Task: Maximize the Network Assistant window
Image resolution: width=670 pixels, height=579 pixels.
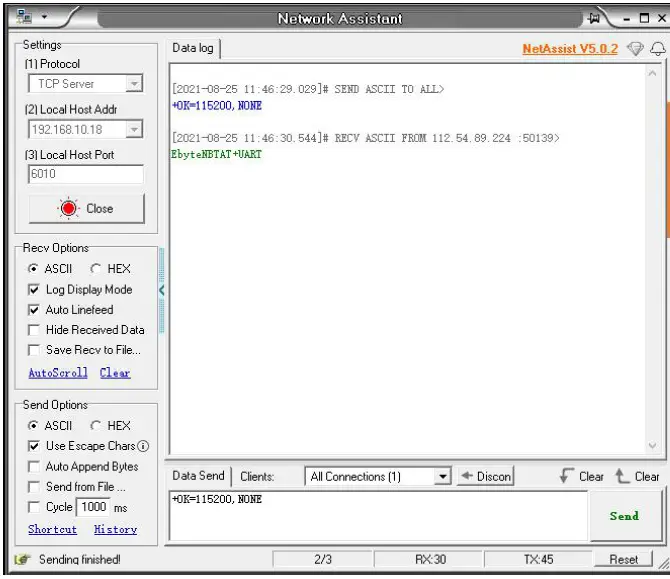Action: tap(644, 18)
